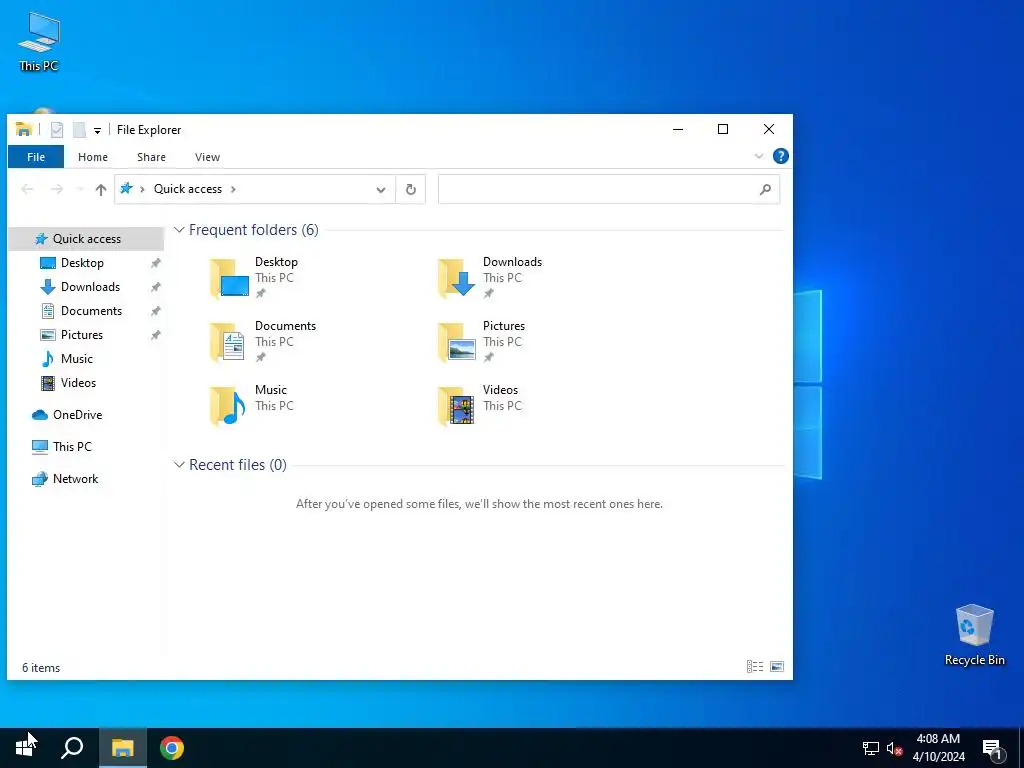The width and height of the screenshot is (1024, 768).
Task: Open the address bar history dropdown
Action: [x=381, y=189]
